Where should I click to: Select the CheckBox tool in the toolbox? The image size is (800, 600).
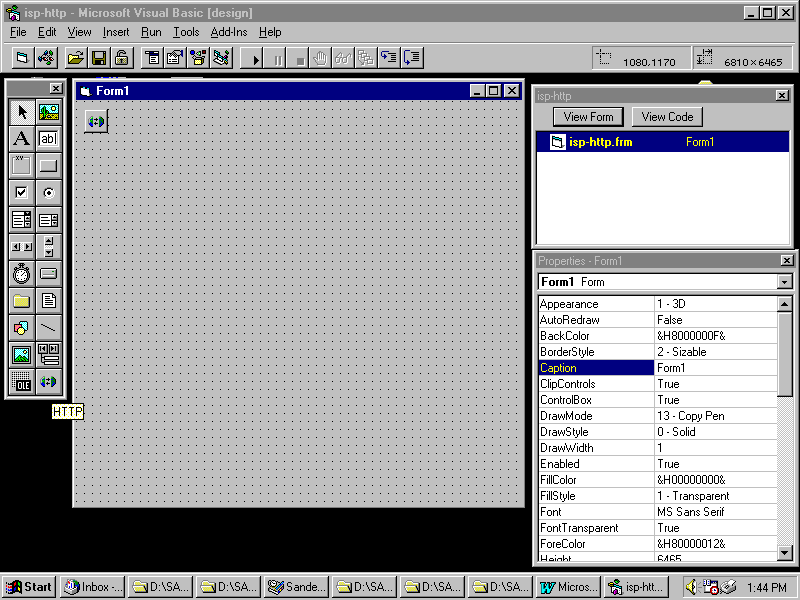[21, 192]
